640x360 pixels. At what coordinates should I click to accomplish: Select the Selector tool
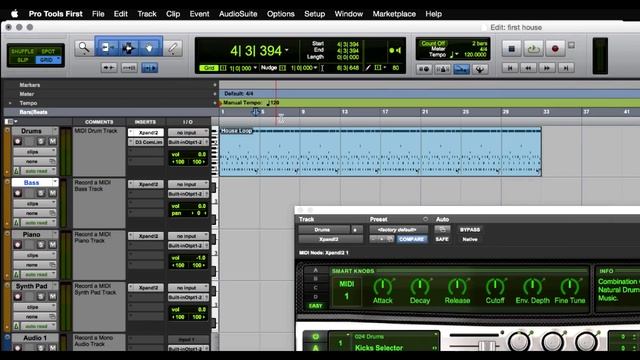pos(129,48)
